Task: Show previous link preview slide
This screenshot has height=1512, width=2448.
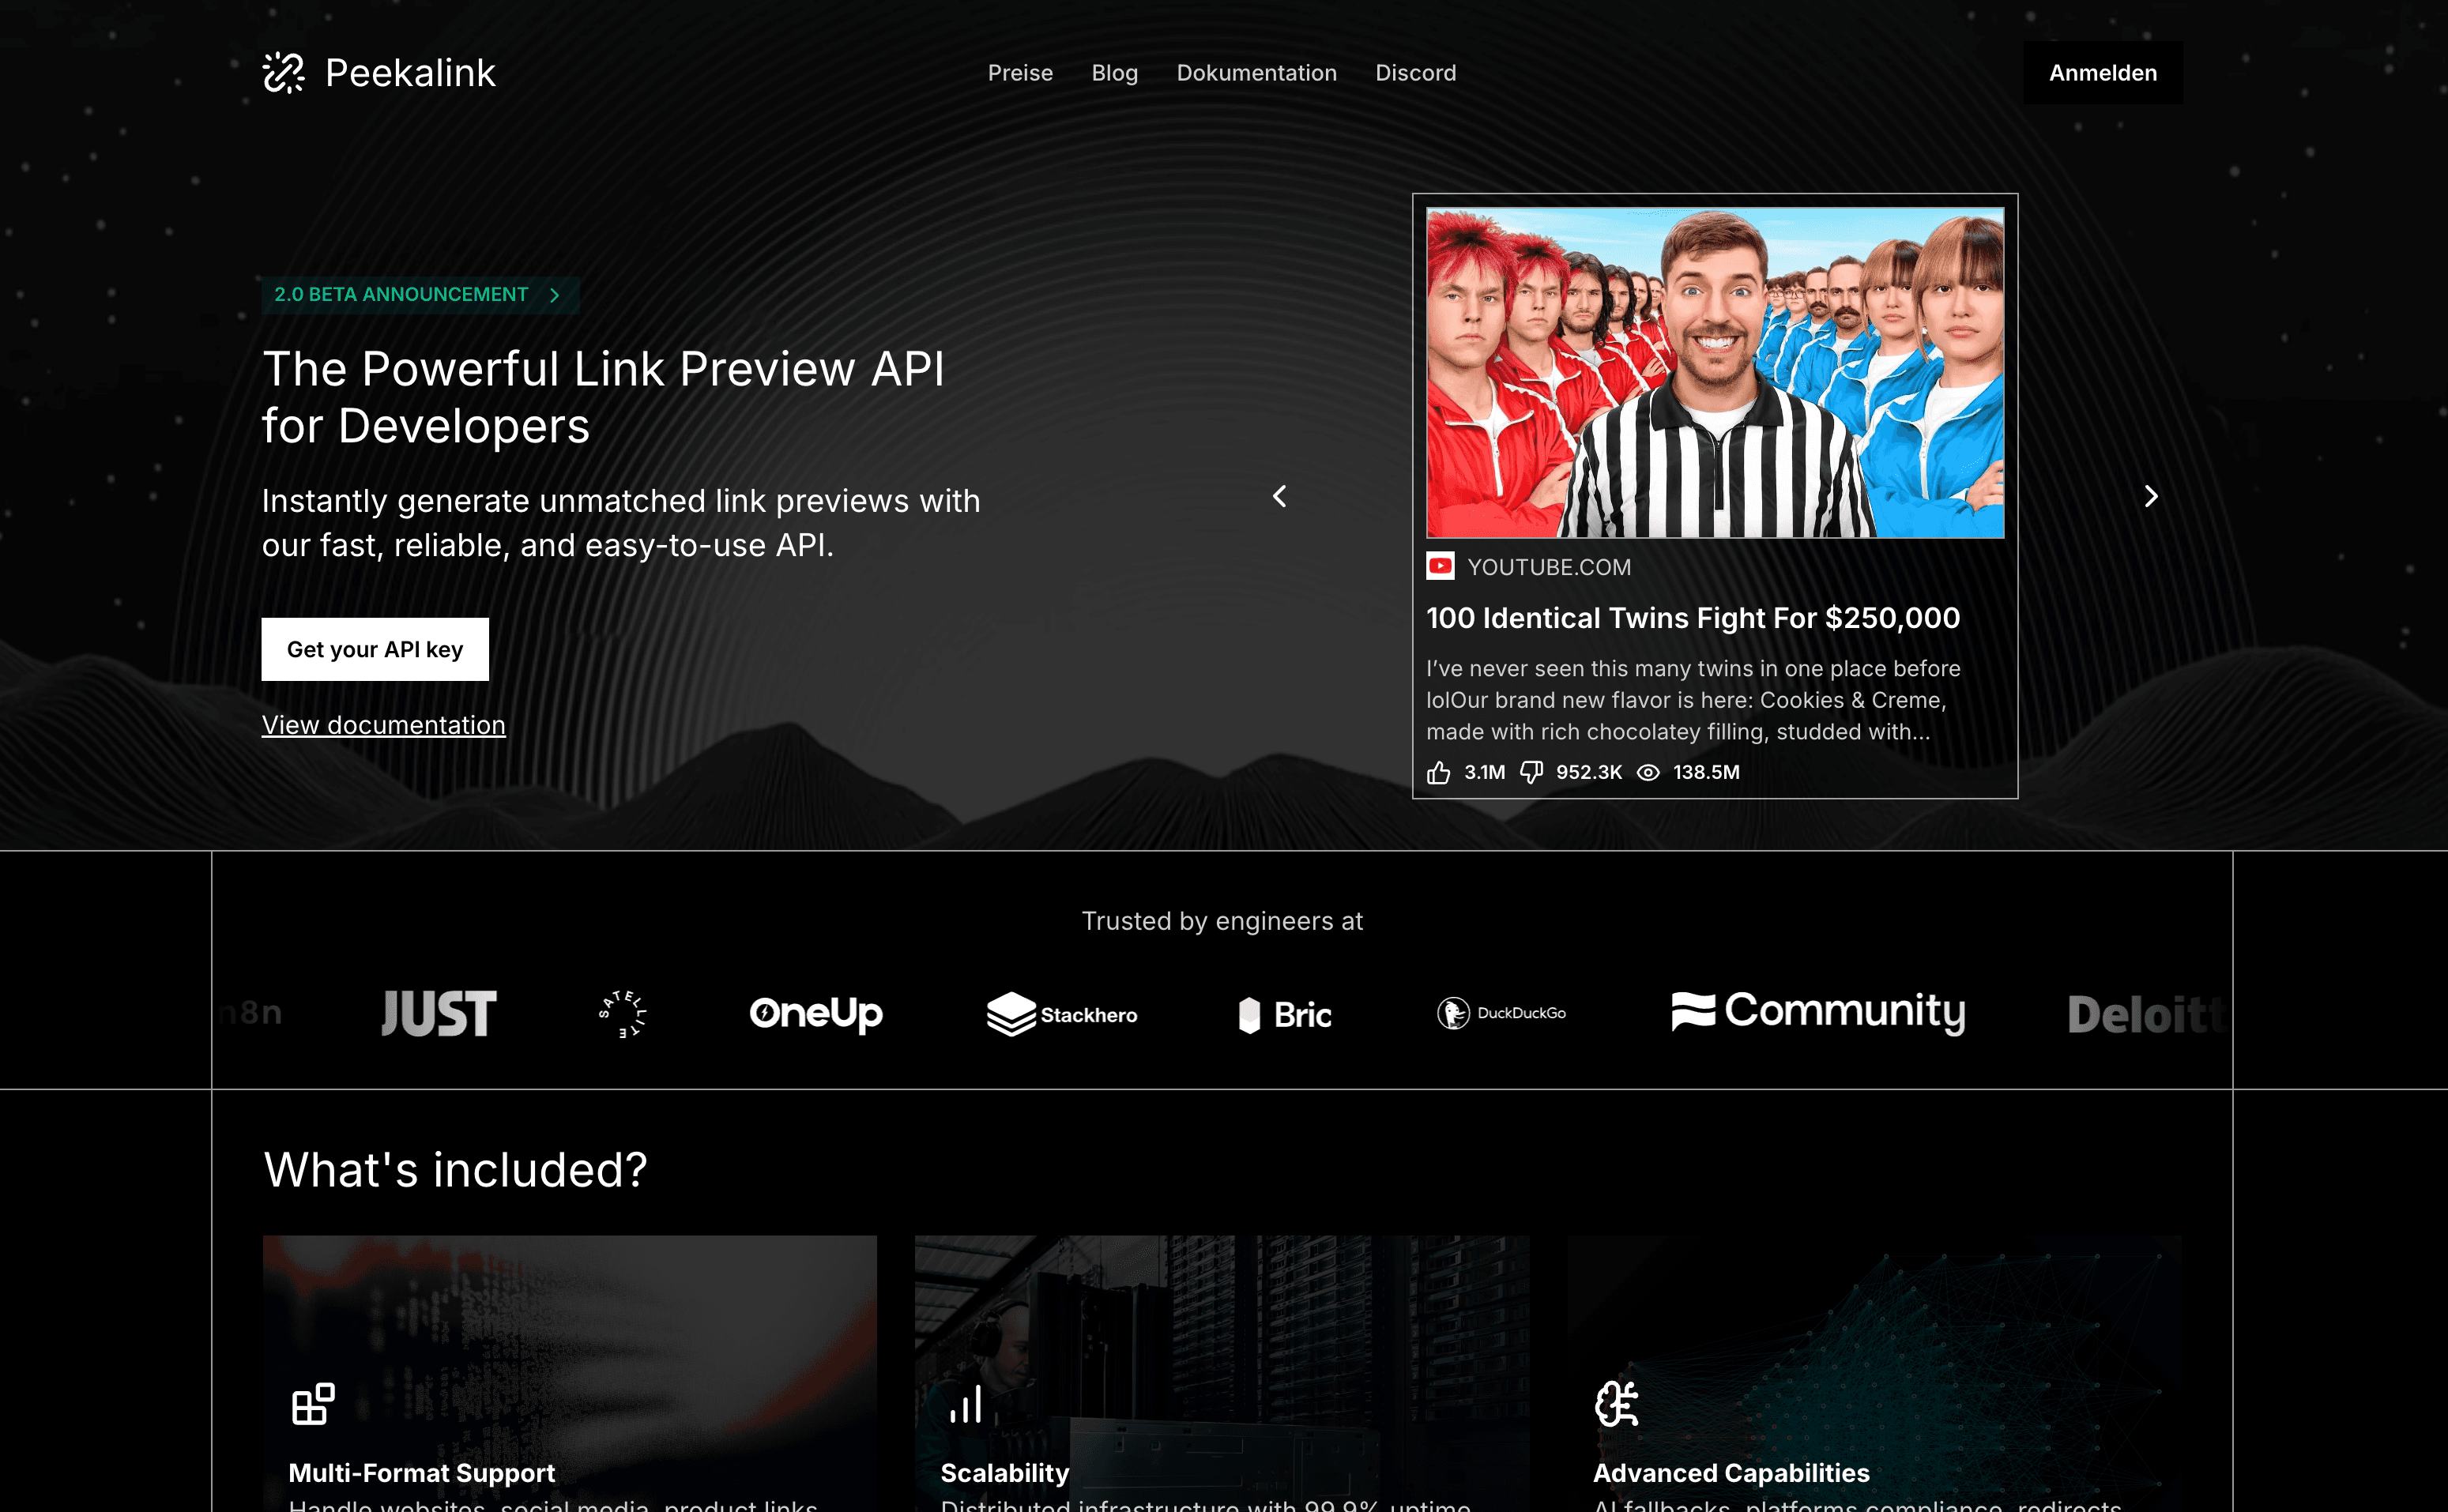Action: click(x=1280, y=496)
